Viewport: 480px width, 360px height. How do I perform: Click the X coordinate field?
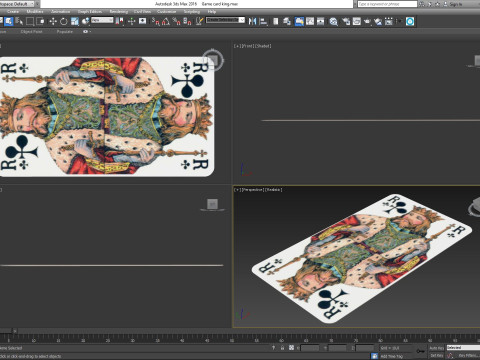[x=310, y=348]
